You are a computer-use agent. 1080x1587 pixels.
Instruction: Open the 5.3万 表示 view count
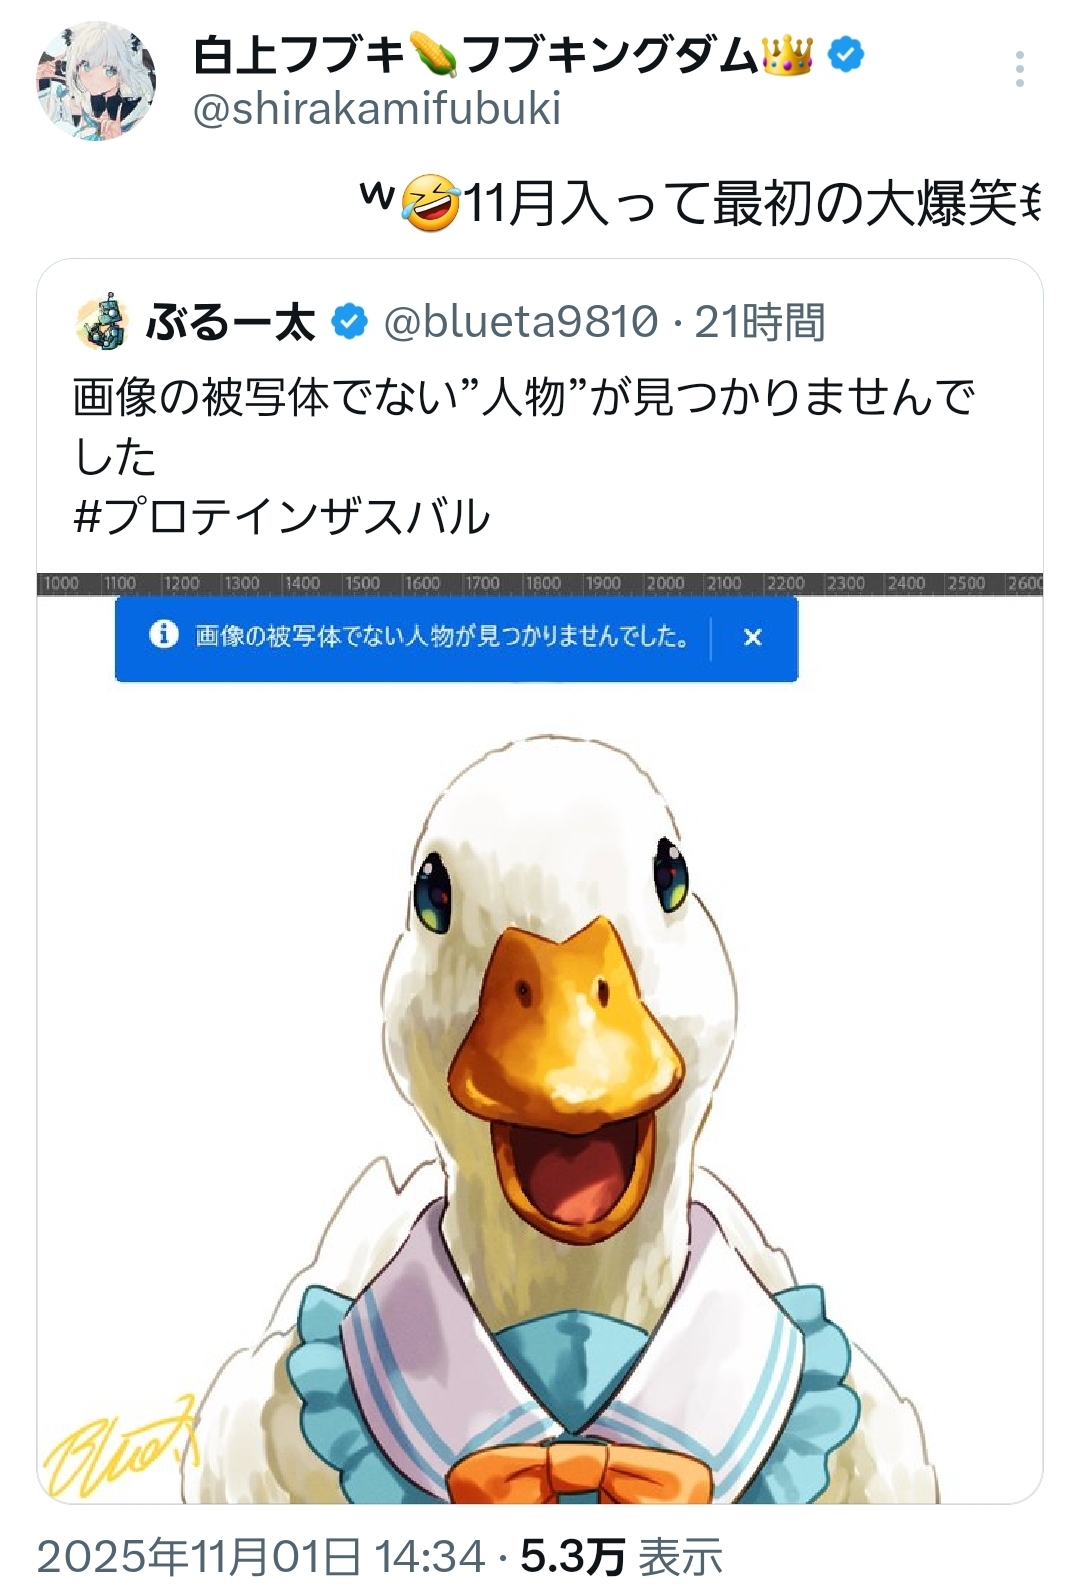[x=621, y=1556]
